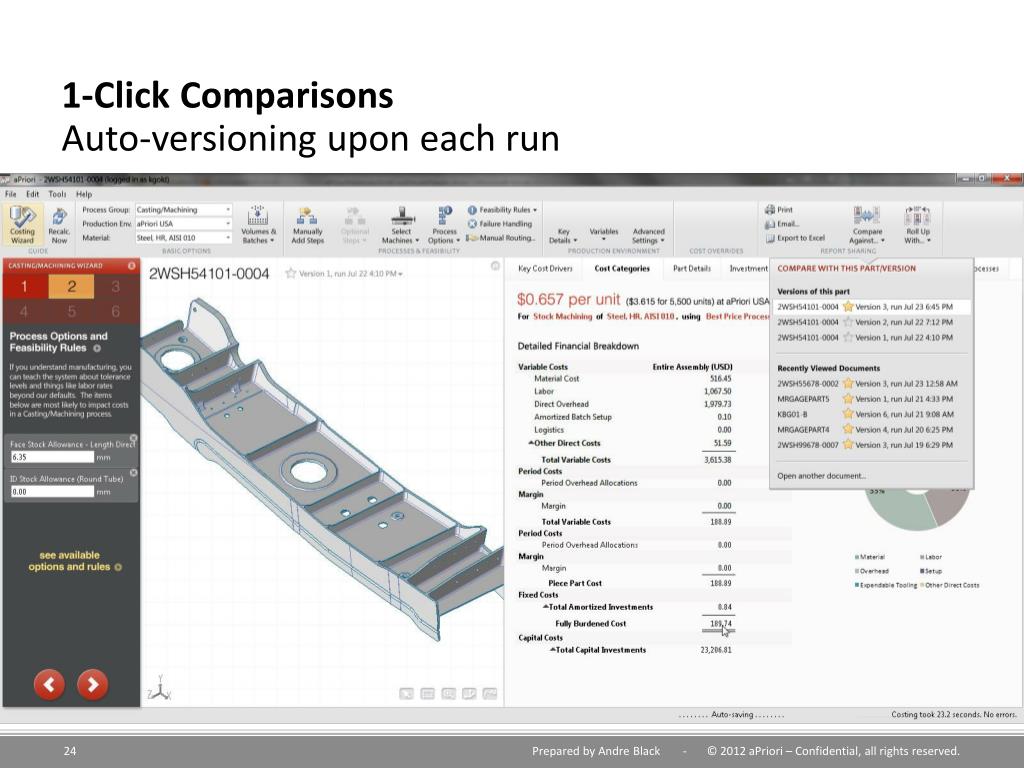Toggle star for Version 2 run Jul 22 7:12 PM

(848, 322)
